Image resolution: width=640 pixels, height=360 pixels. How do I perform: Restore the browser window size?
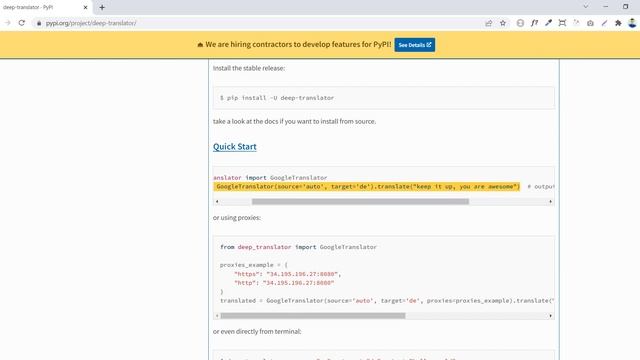625,7
